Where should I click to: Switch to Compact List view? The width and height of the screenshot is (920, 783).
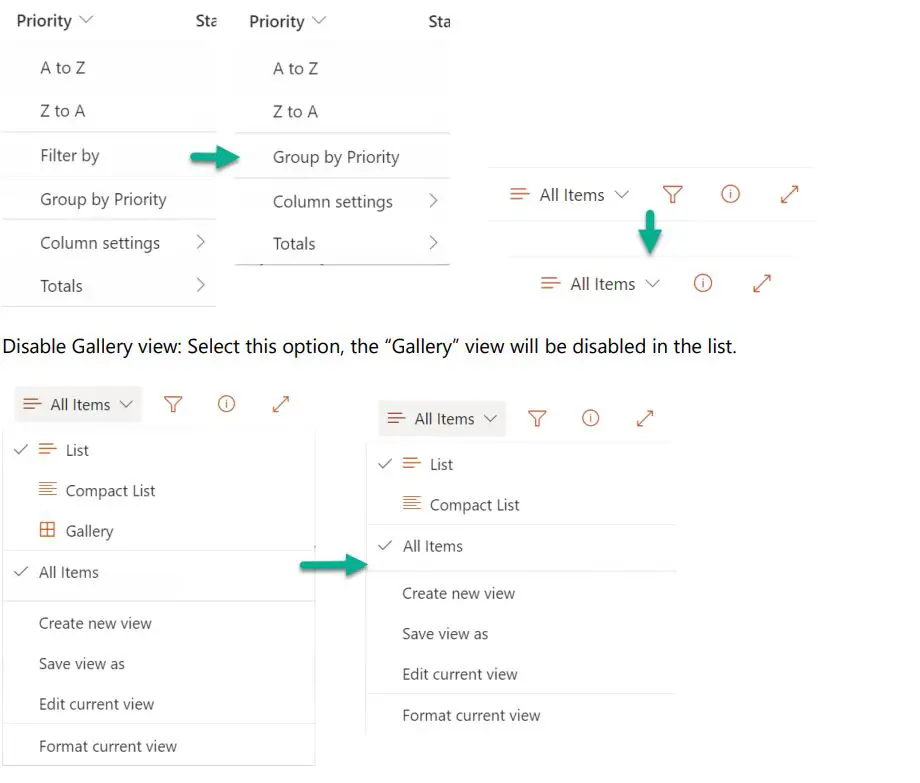110,490
